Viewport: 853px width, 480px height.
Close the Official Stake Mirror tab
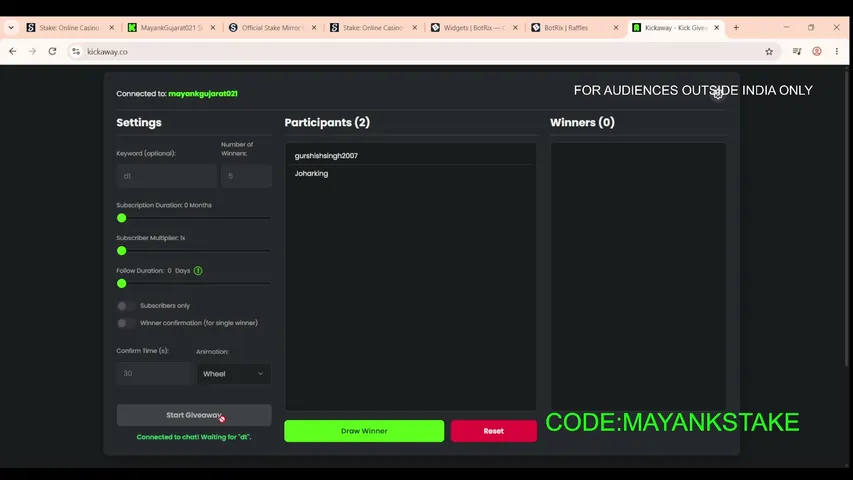click(x=314, y=27)
